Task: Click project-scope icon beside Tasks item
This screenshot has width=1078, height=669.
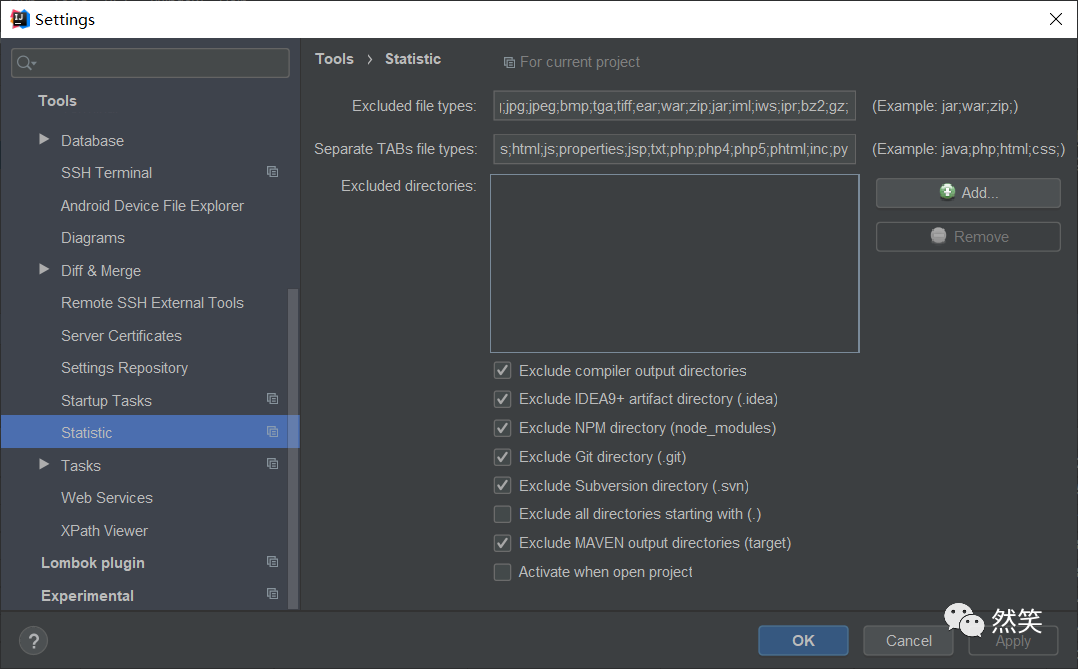Action: click(272, 465)
